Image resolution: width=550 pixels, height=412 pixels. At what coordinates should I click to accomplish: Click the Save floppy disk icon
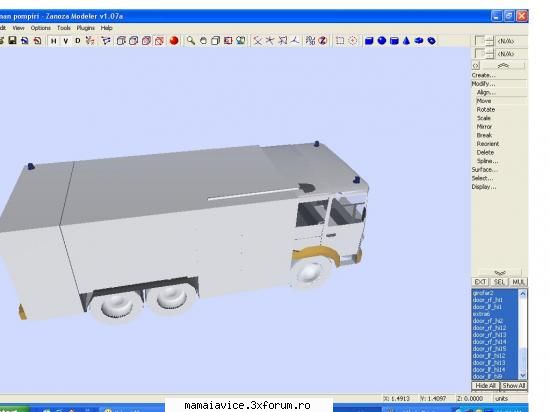(x=12, y=41)
